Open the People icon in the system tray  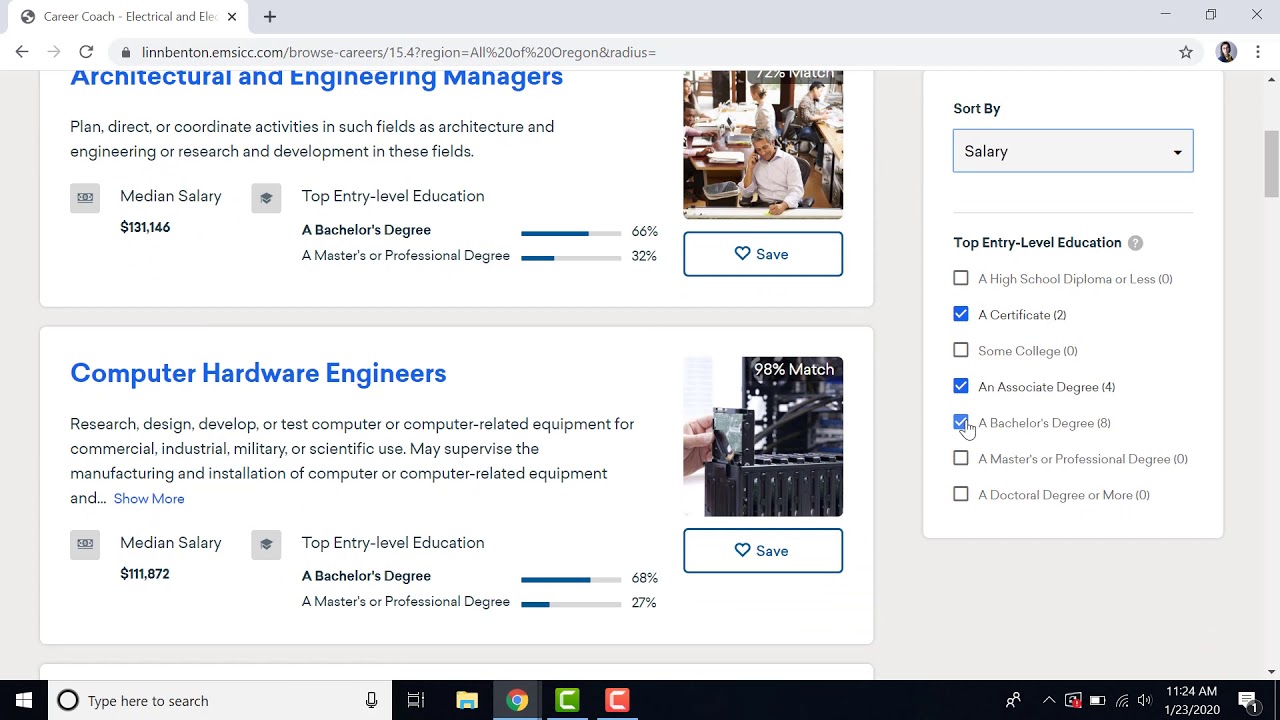(1013, 700)
